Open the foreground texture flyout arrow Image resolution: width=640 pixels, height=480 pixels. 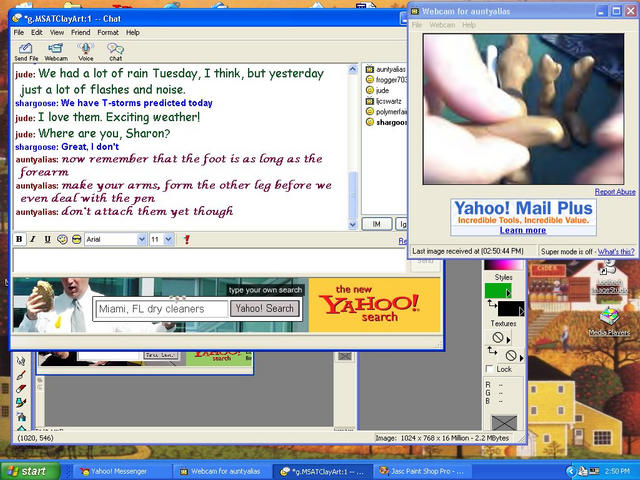click(508, 340)
